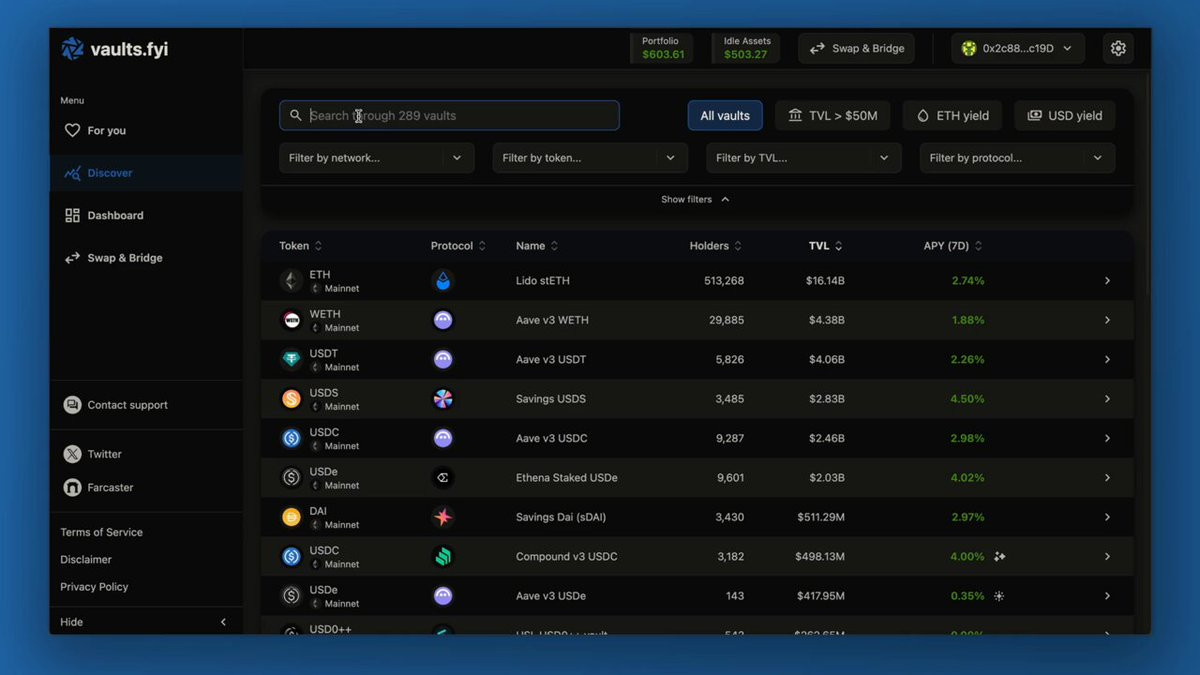The image size is (1200, 675).
Task: Click the Portfolio $603.61 box
Action: [x=661, y=48]
